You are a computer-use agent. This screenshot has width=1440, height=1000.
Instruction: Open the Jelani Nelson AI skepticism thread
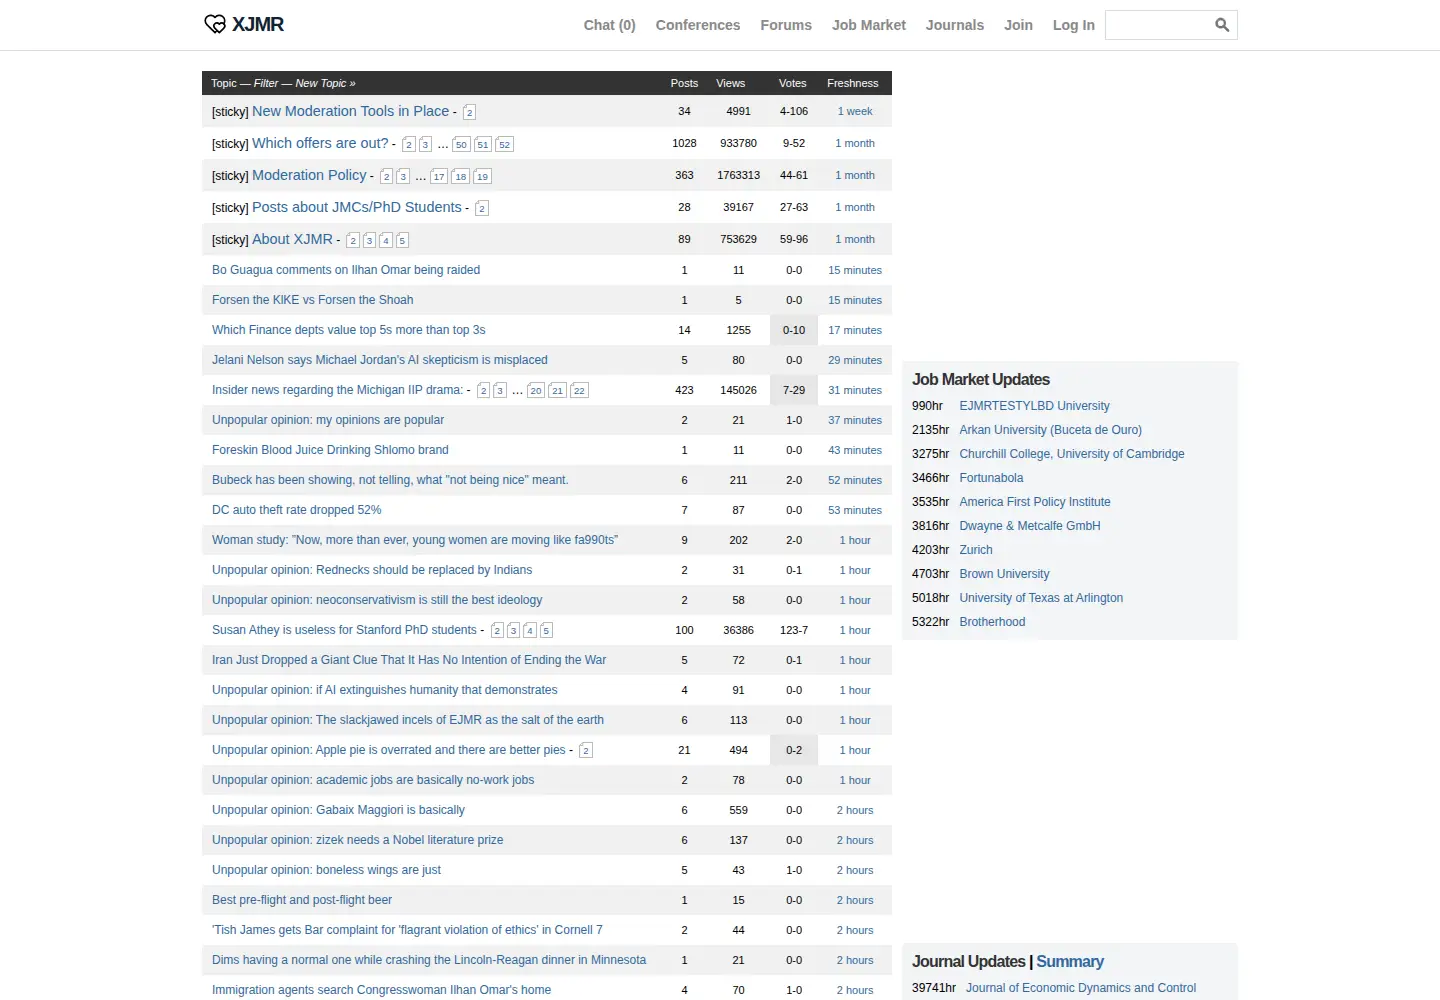tap(380, 360)
